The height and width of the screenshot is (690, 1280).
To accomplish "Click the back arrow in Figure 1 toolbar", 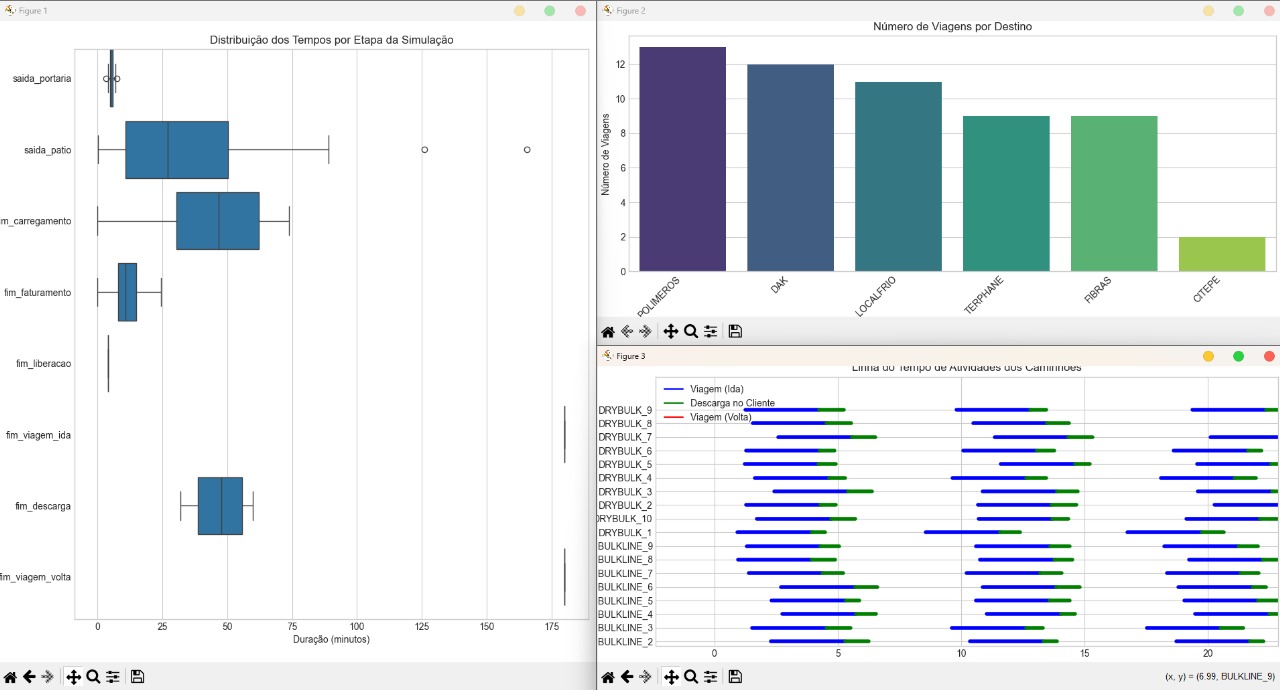I will [x=30, y=677].
